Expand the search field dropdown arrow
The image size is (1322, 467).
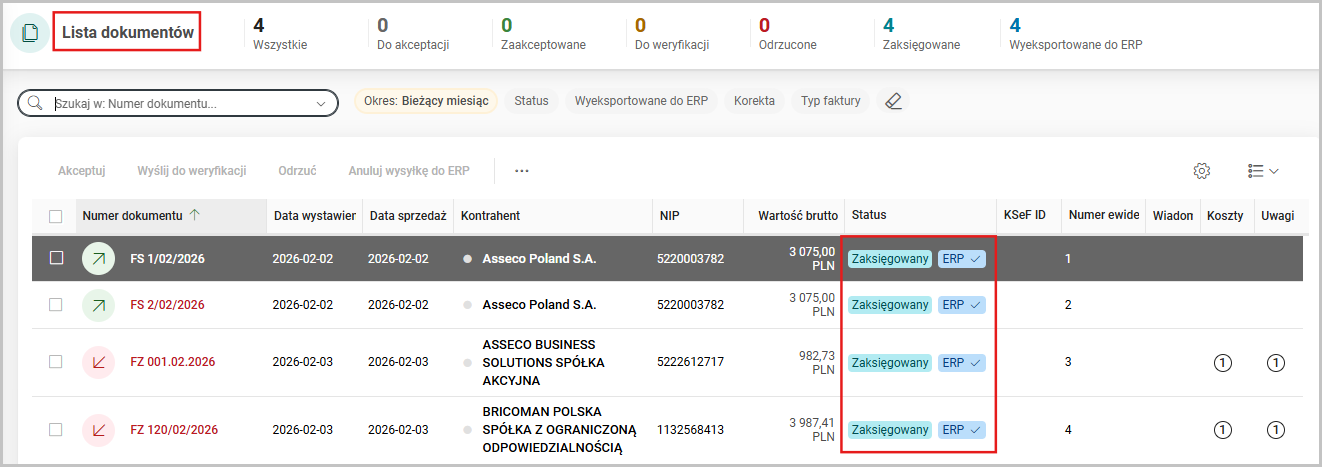[321, 103]
